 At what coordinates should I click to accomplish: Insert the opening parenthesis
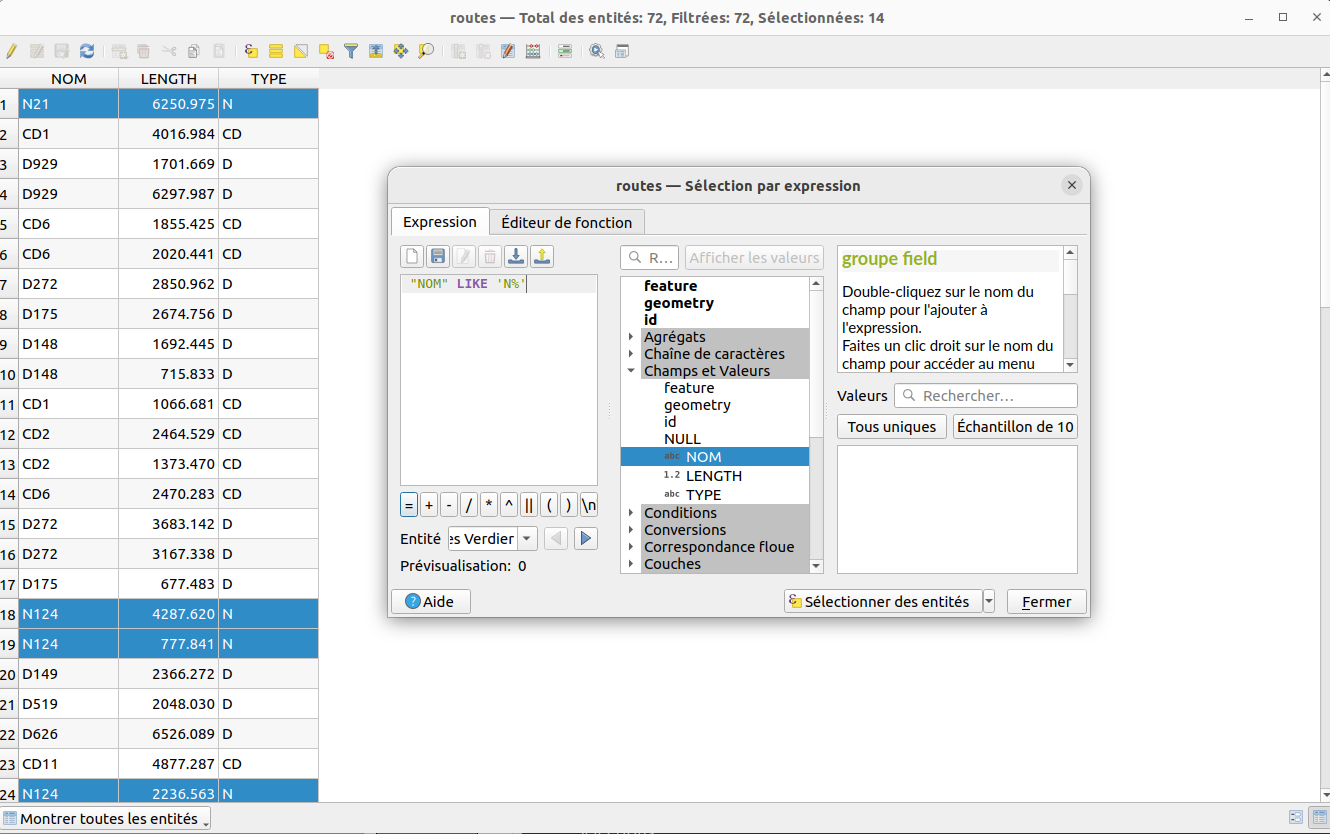click(549, 505)
